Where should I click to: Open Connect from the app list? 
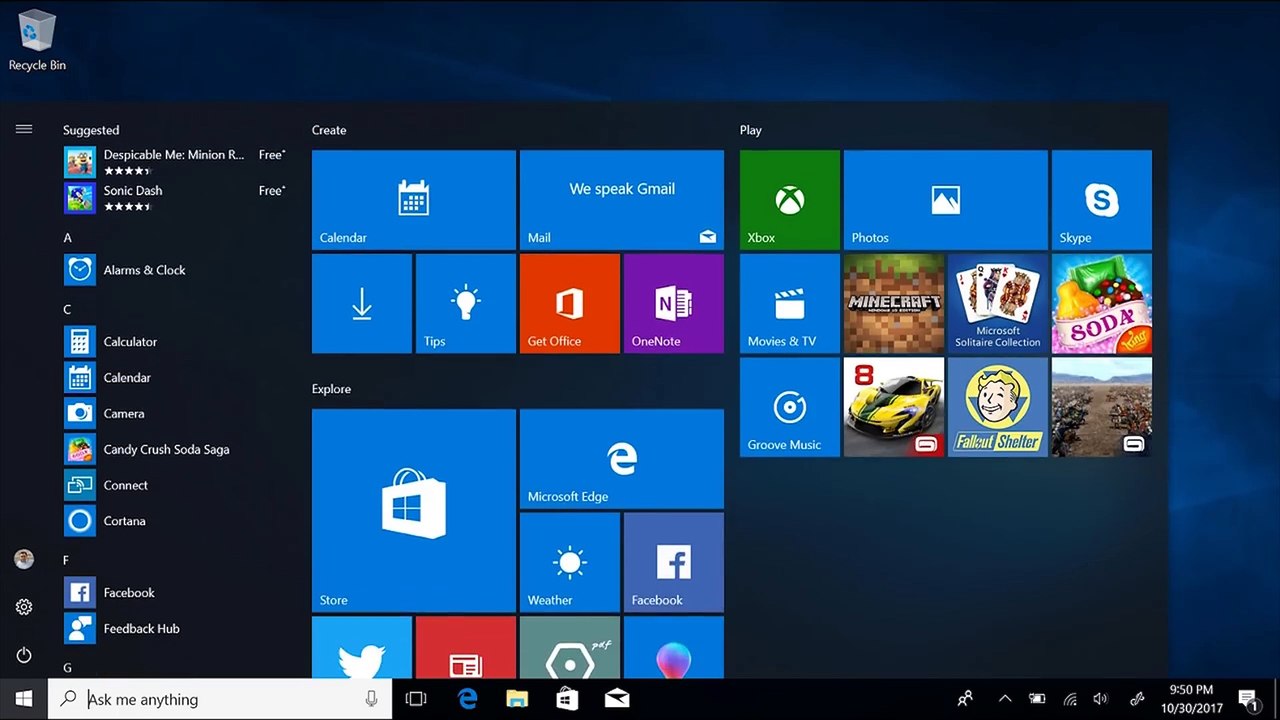pyautogui.click(x=175, y=486)
